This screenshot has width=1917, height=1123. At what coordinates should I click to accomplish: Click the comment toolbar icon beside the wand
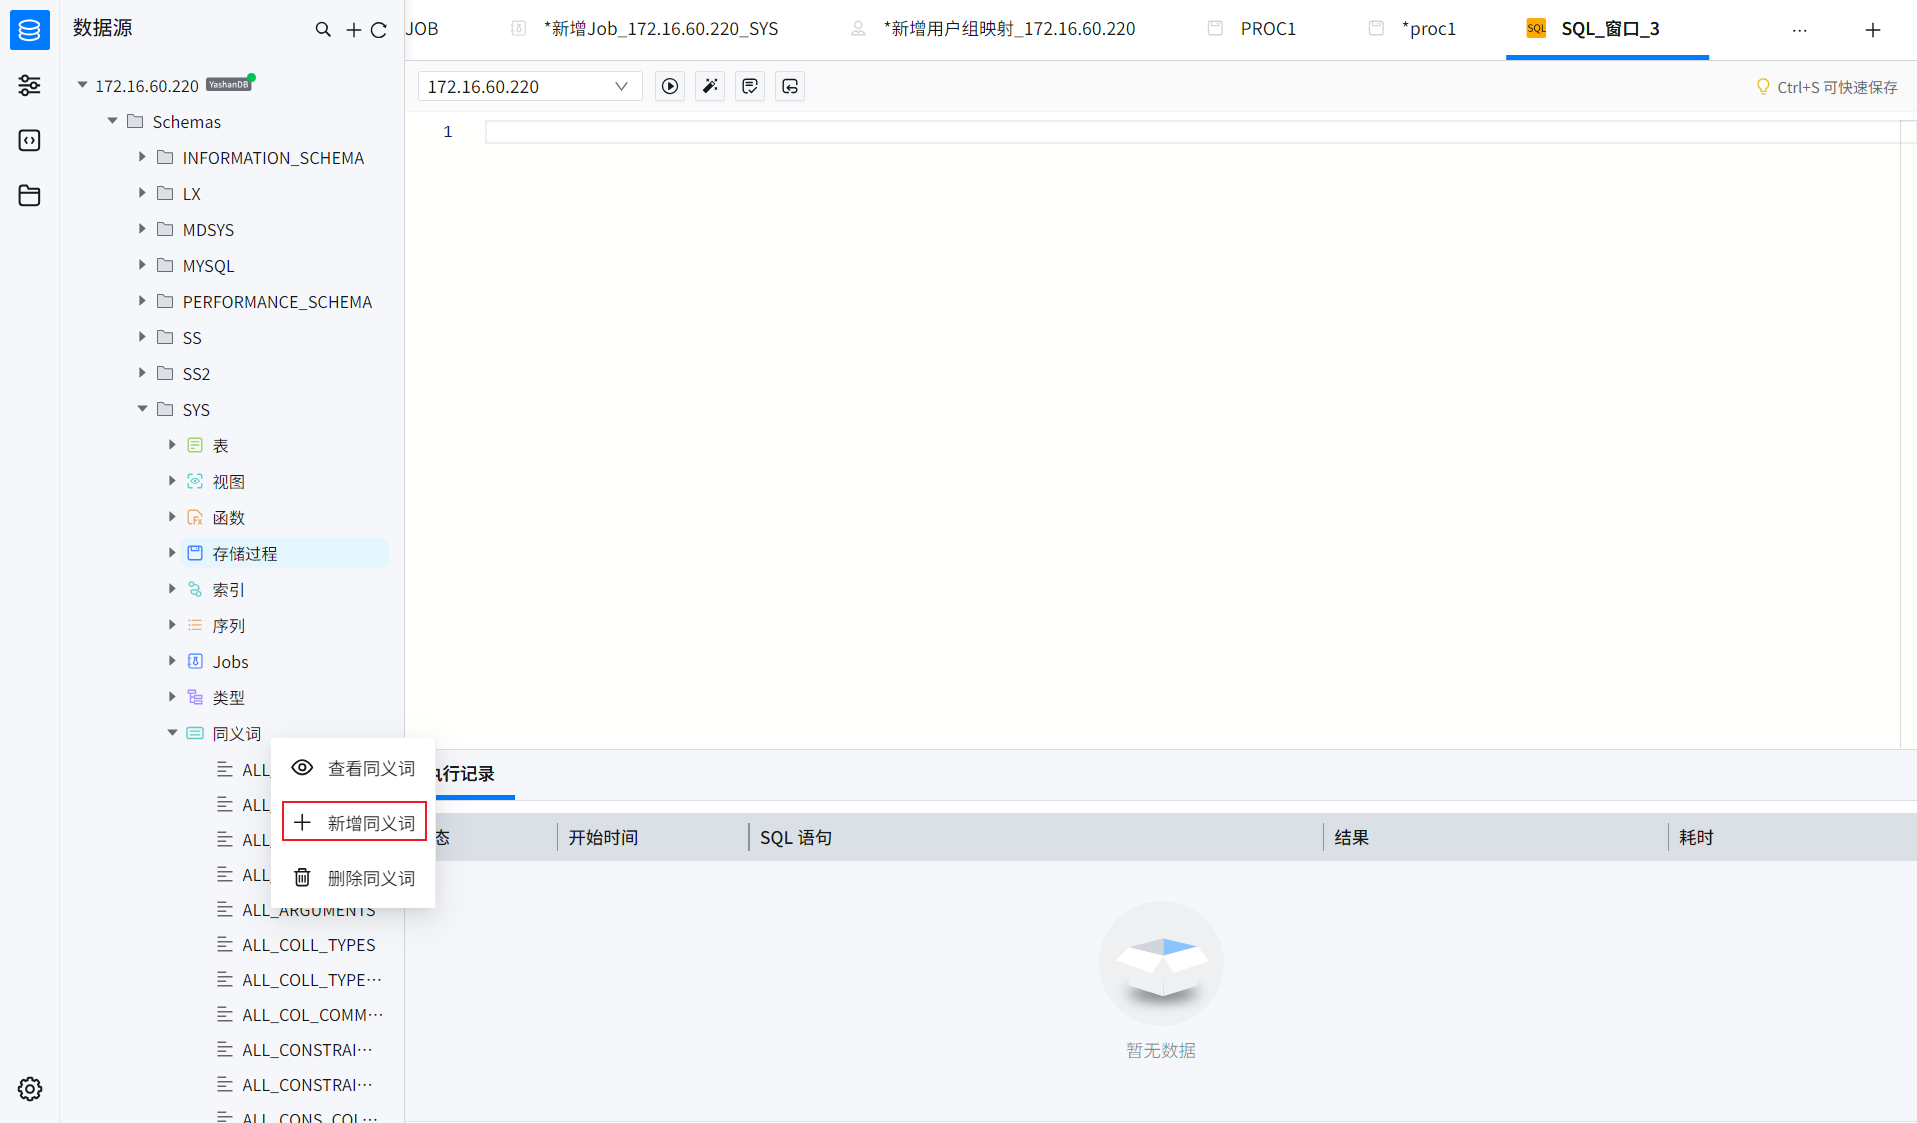tap(750, 87)
